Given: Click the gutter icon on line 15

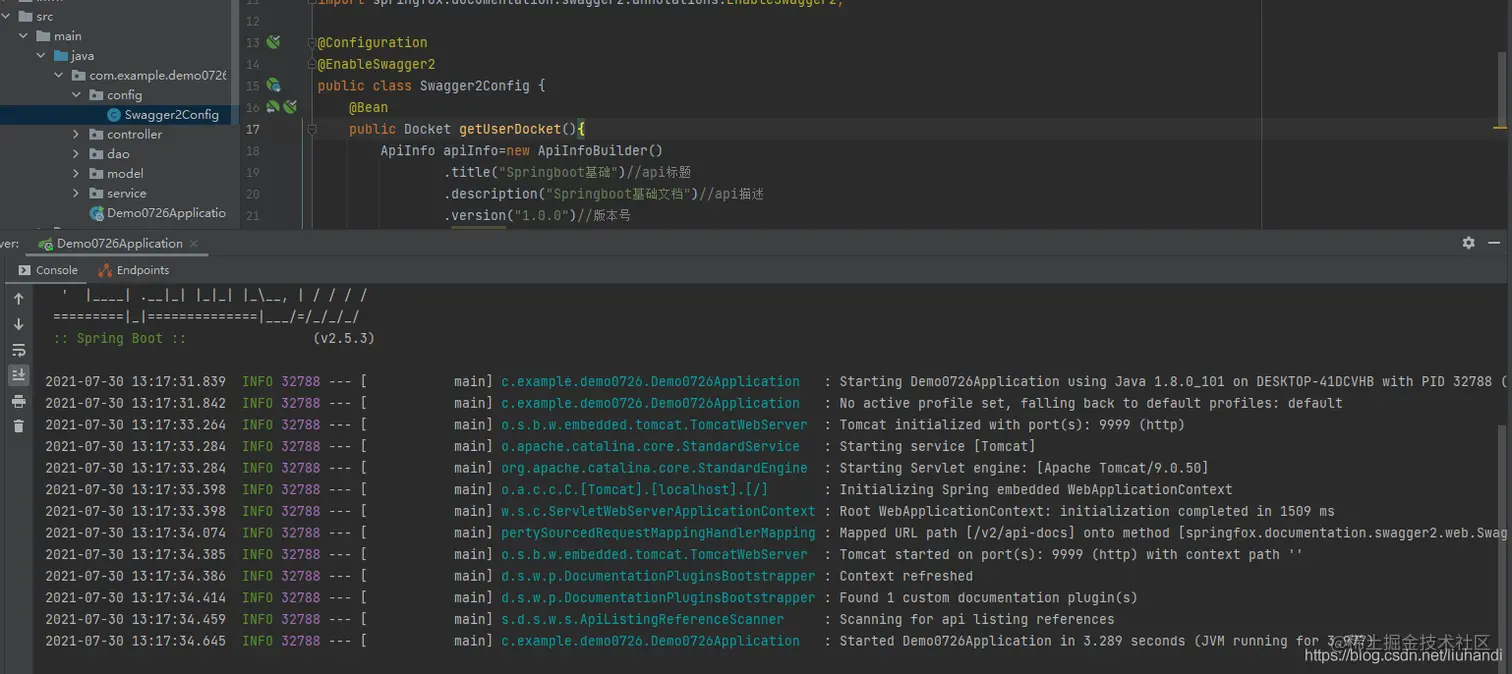Looking at the screenshot, I should pos(273,85).
